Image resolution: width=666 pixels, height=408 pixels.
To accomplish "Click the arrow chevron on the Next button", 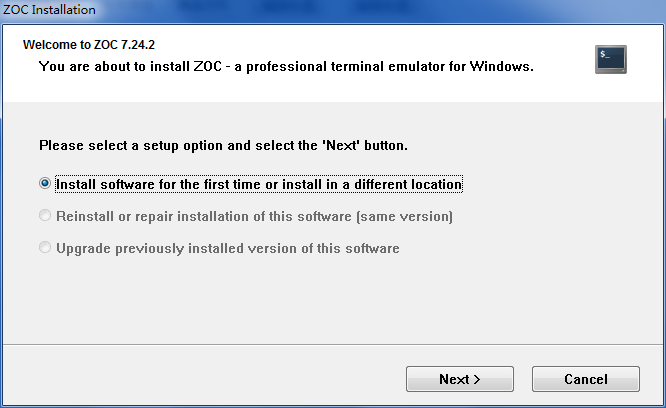I will (x=477, y=379).
